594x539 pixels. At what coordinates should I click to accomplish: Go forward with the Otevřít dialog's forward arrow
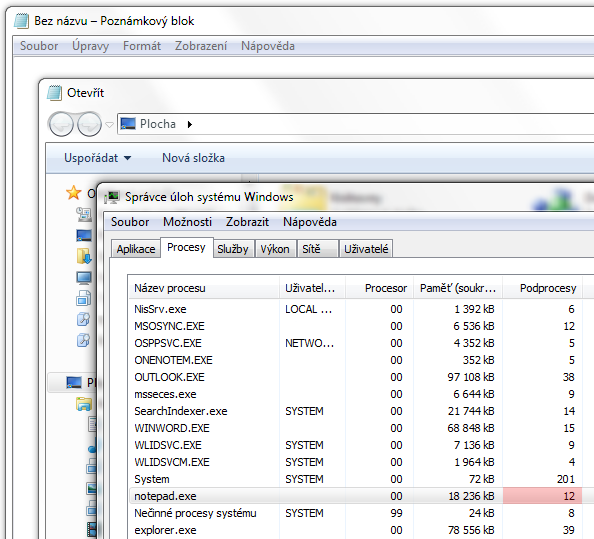(89, 124)
